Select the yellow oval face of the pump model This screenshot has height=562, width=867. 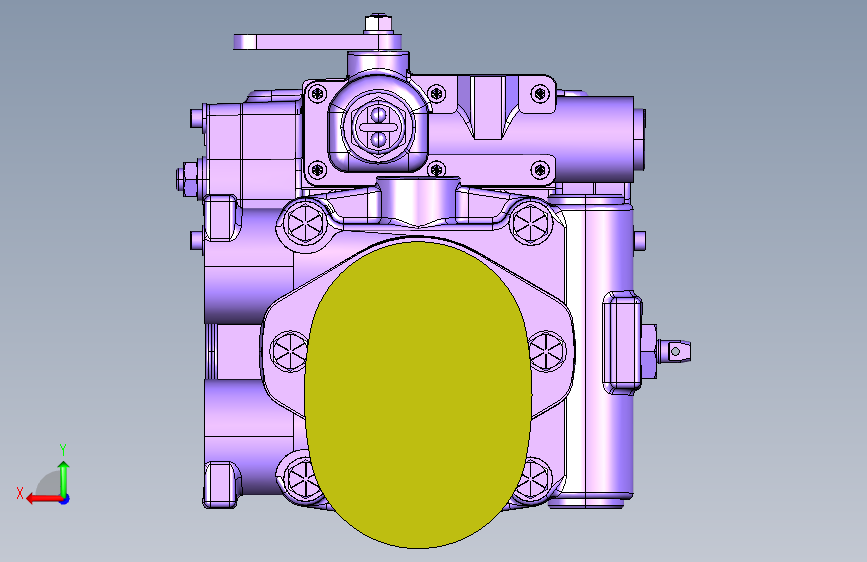418,394
